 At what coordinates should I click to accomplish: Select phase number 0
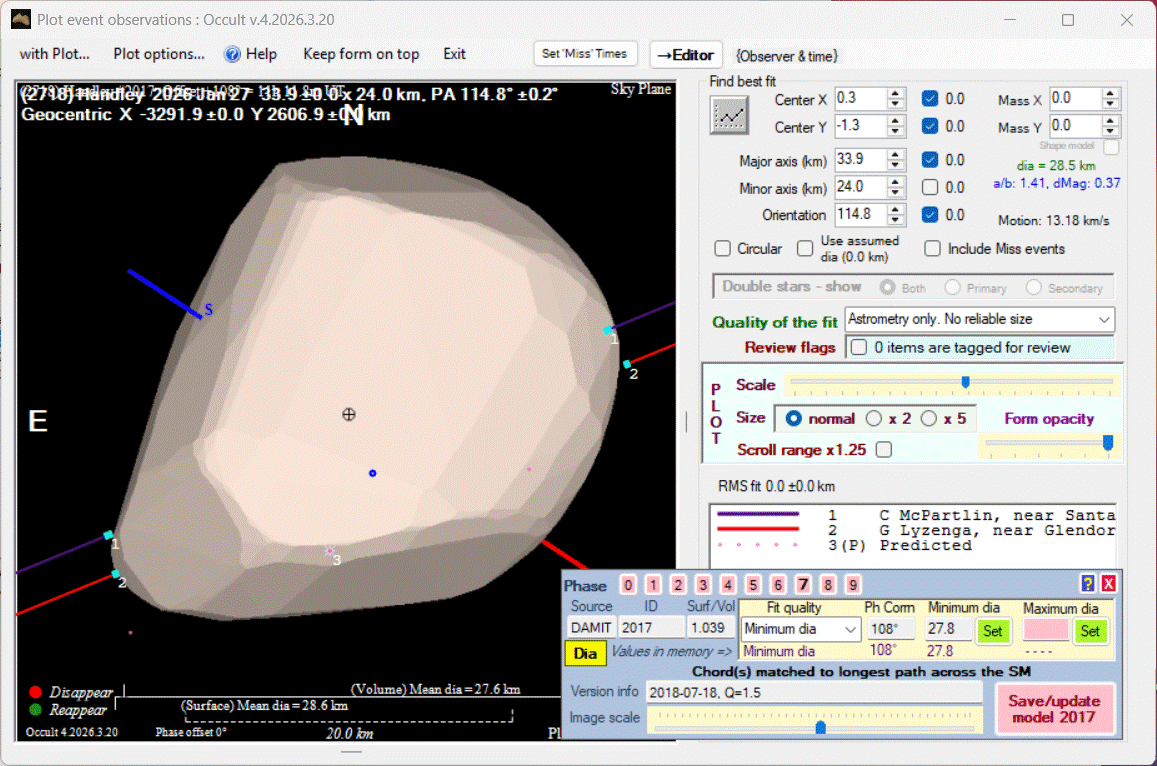(x=628, y=585)
